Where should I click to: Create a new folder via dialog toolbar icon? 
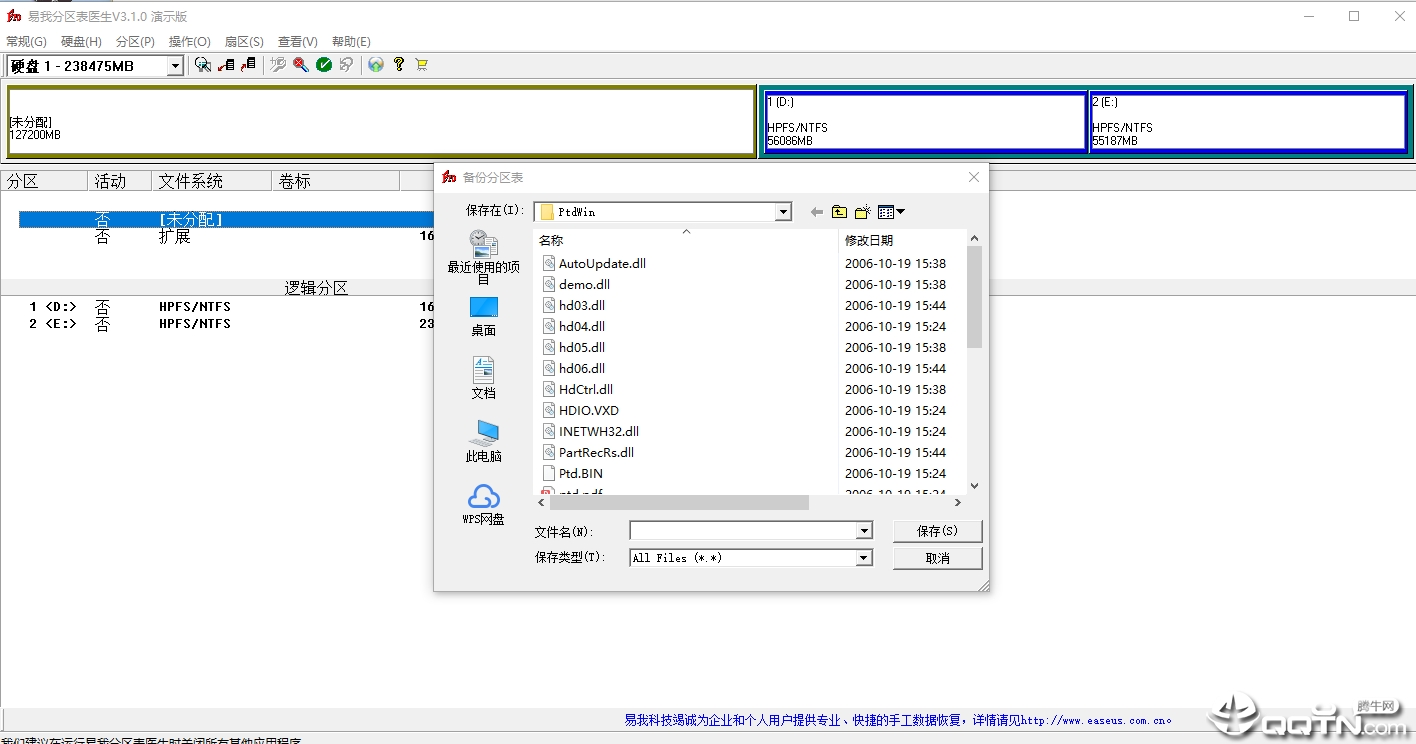tap(862, 212)
